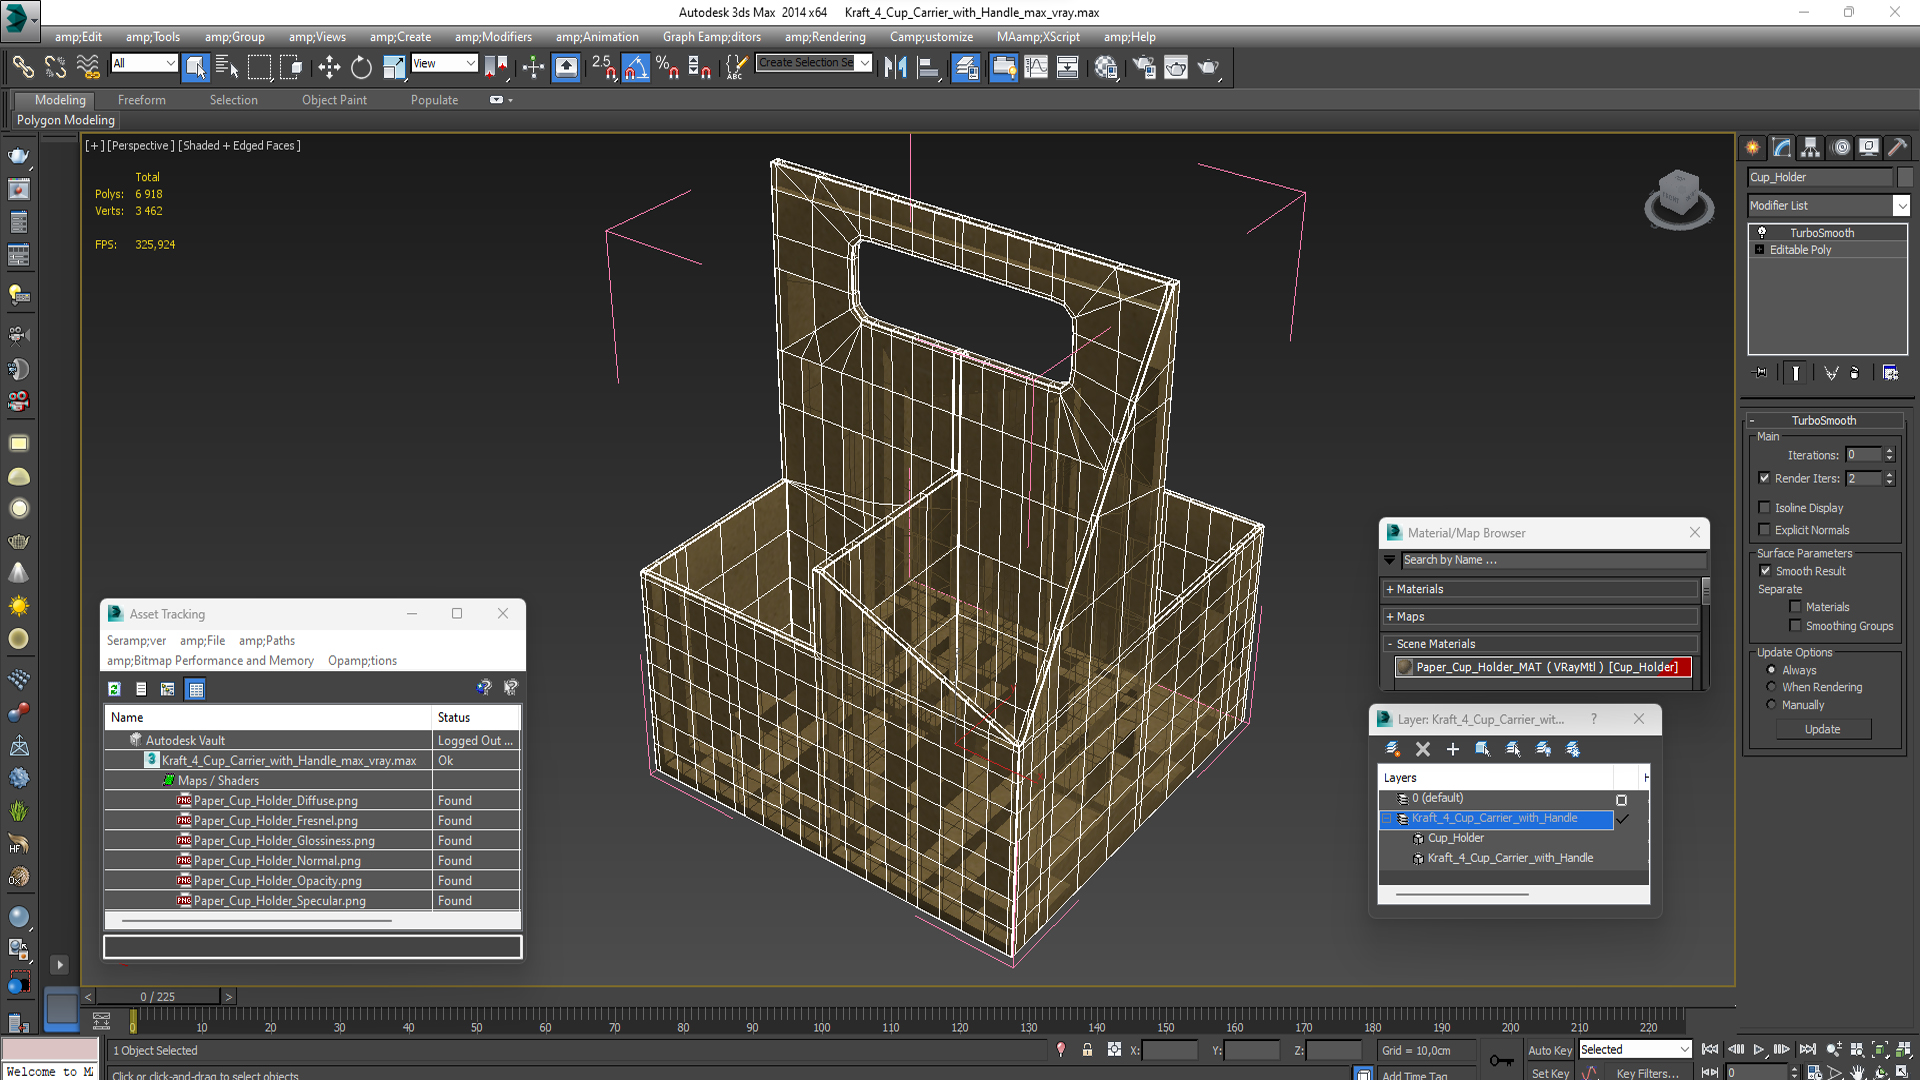
Task: Enable Isoline Display checkbox
Action: tap(1765, 508)
